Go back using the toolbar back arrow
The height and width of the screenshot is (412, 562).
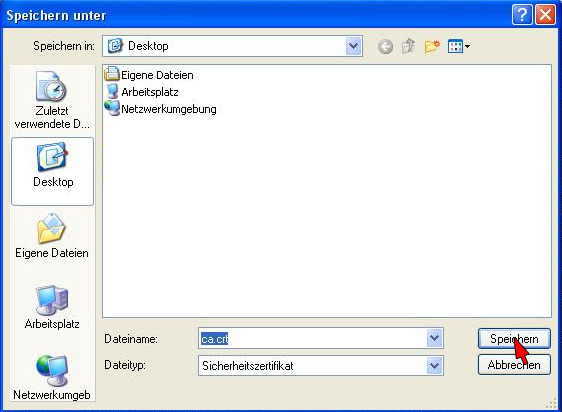tap(385, 47)
